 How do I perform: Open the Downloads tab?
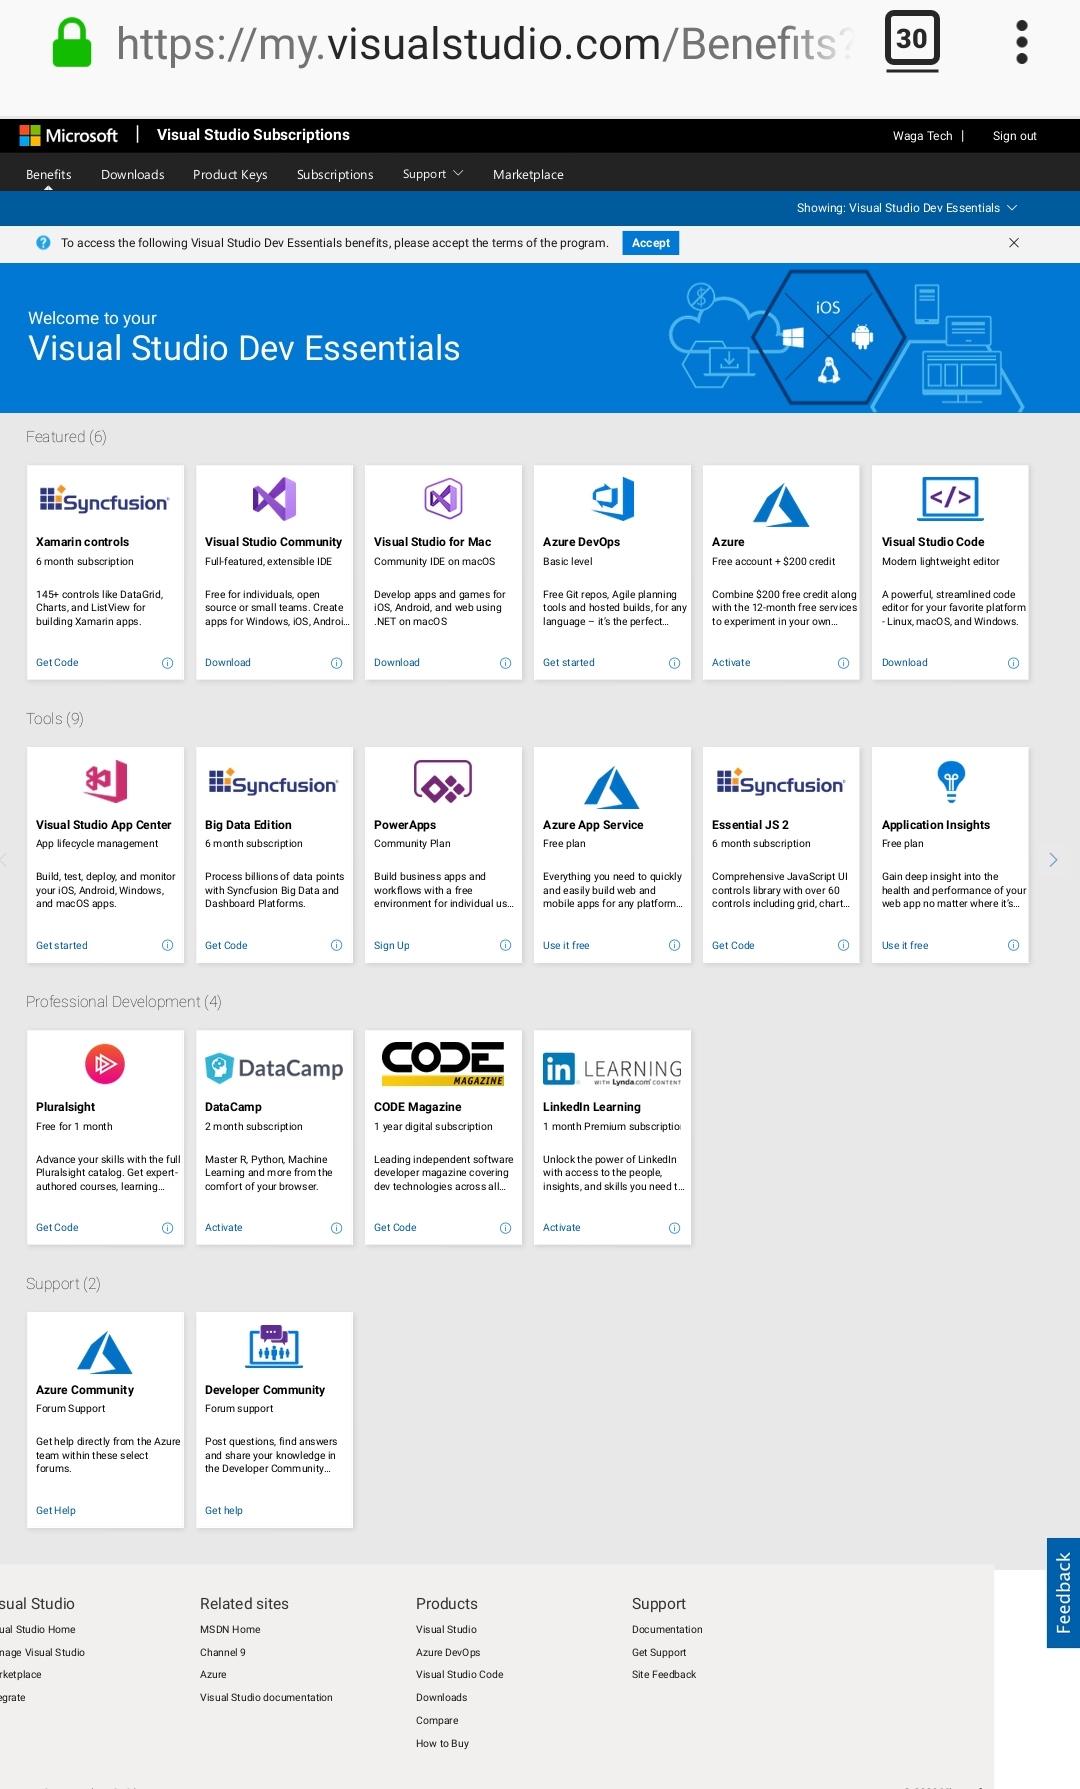pos(133,174)
